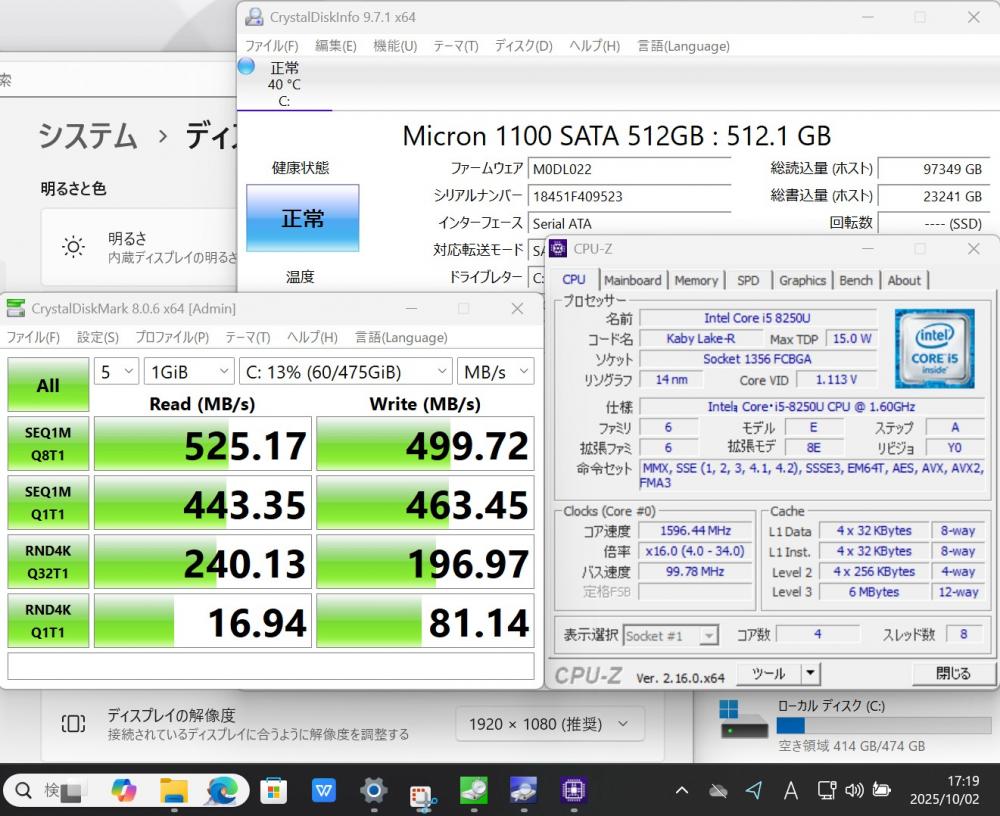Show hidden system tray icons
The image size is (1000, 816).
click(682, 791)
